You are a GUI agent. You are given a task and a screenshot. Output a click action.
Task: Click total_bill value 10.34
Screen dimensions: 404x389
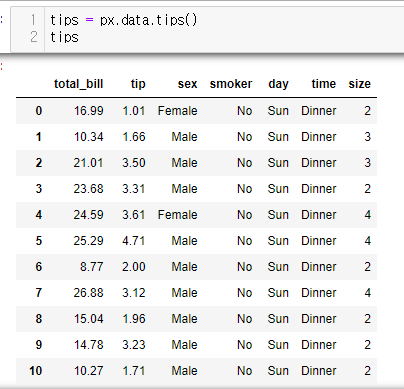point(89,137)
